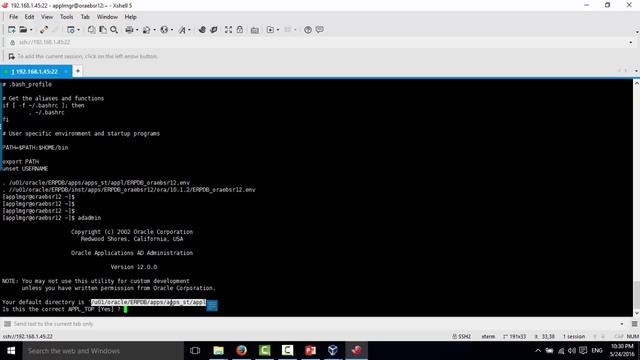Click the volume speaker tray icon
The width and height of the screenshot is (640, 360).
tap(572, 351)
